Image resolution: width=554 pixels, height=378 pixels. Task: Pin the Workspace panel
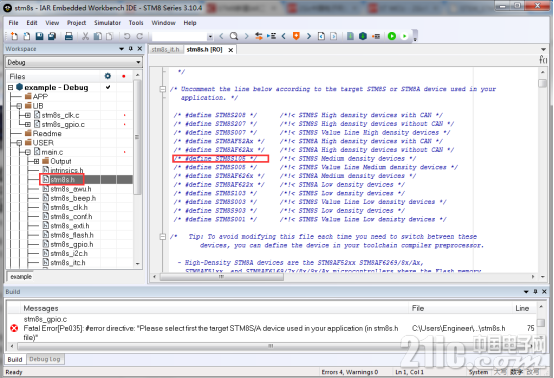(x=131, y=48)
